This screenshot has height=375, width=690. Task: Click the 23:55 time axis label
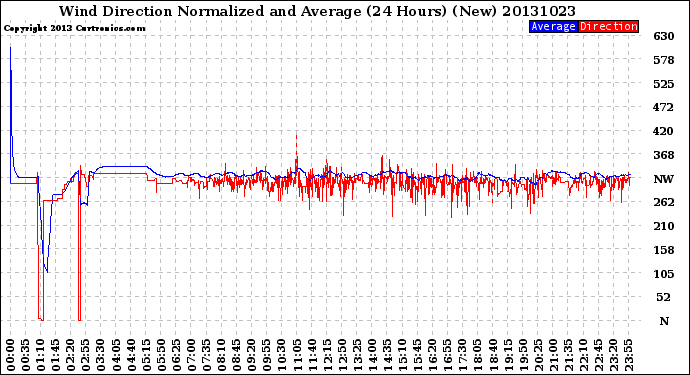pyautogui.click(x=628, y=355)
